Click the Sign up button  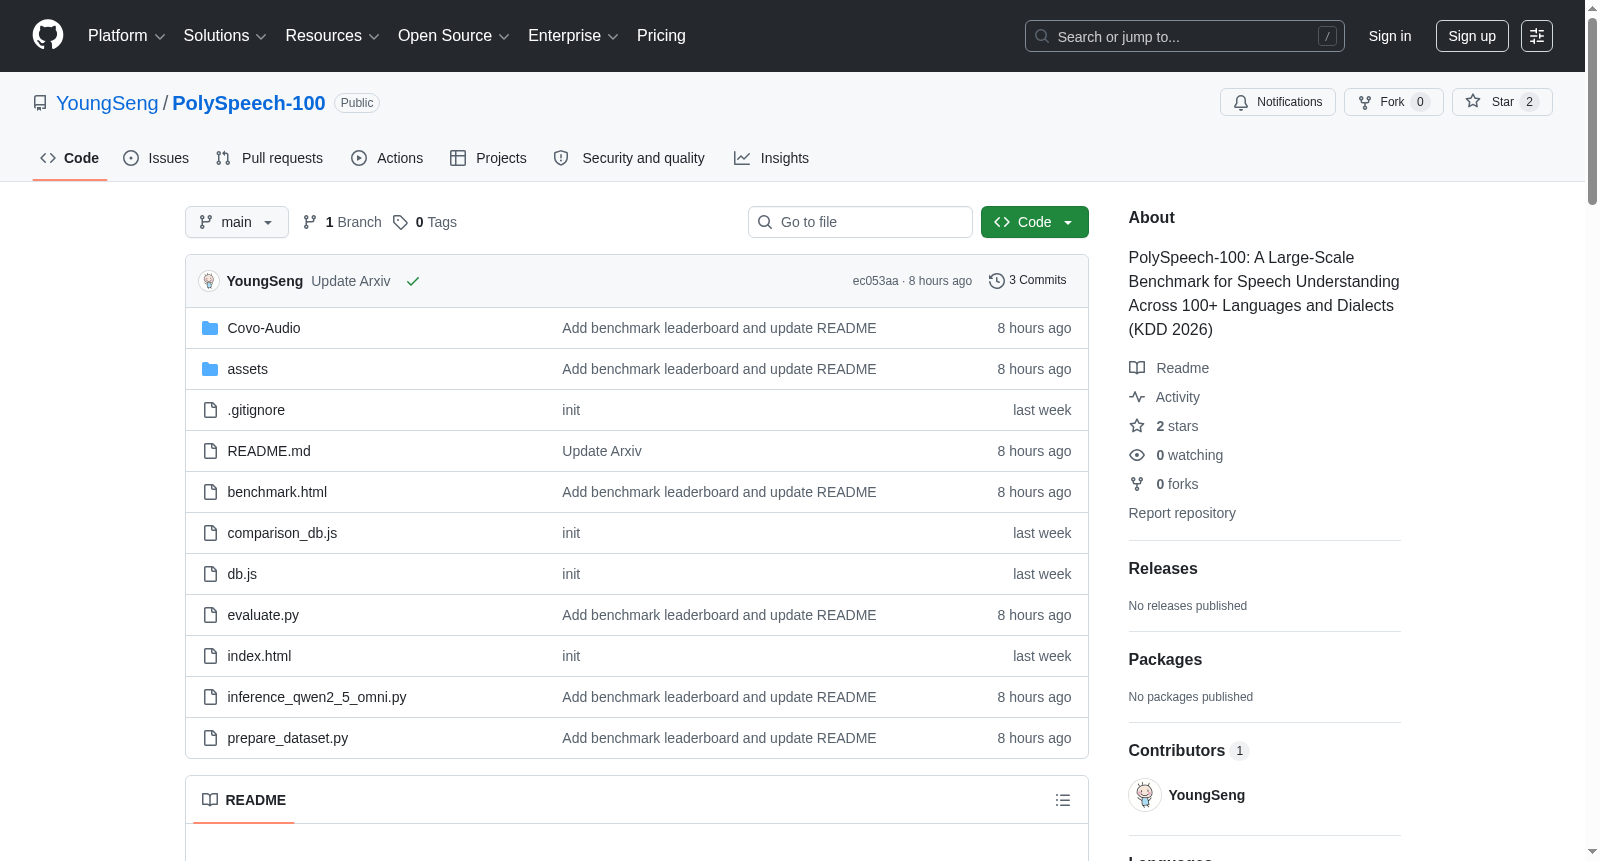coord(1472,36)
